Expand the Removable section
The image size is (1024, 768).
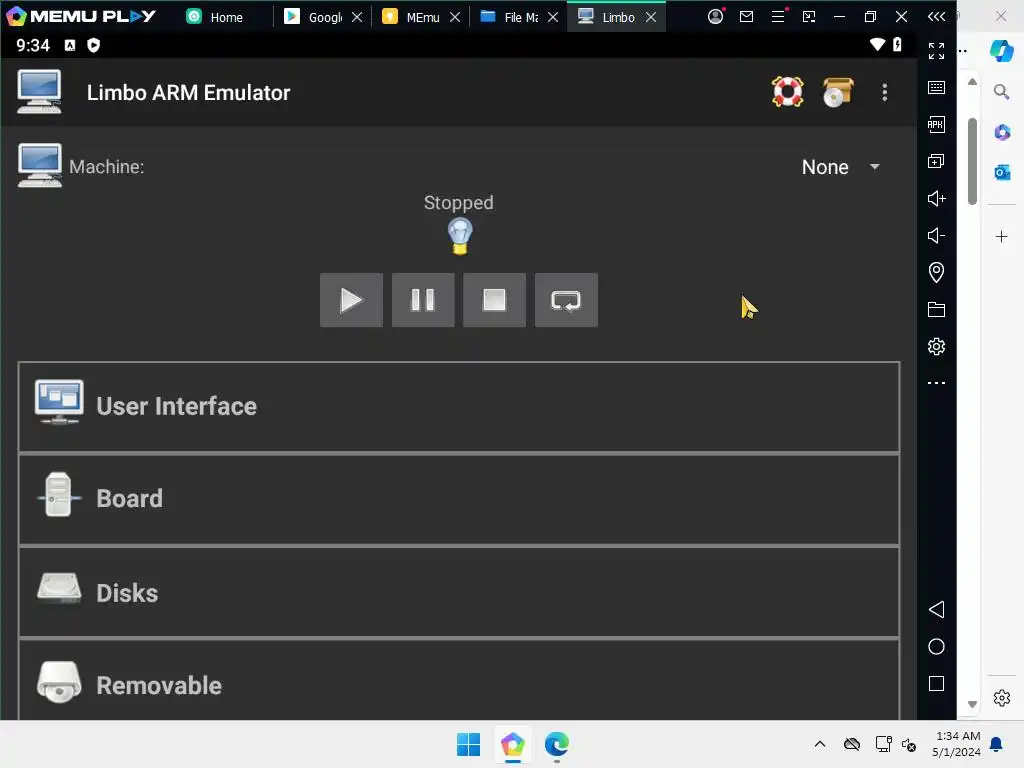point(459,680)
